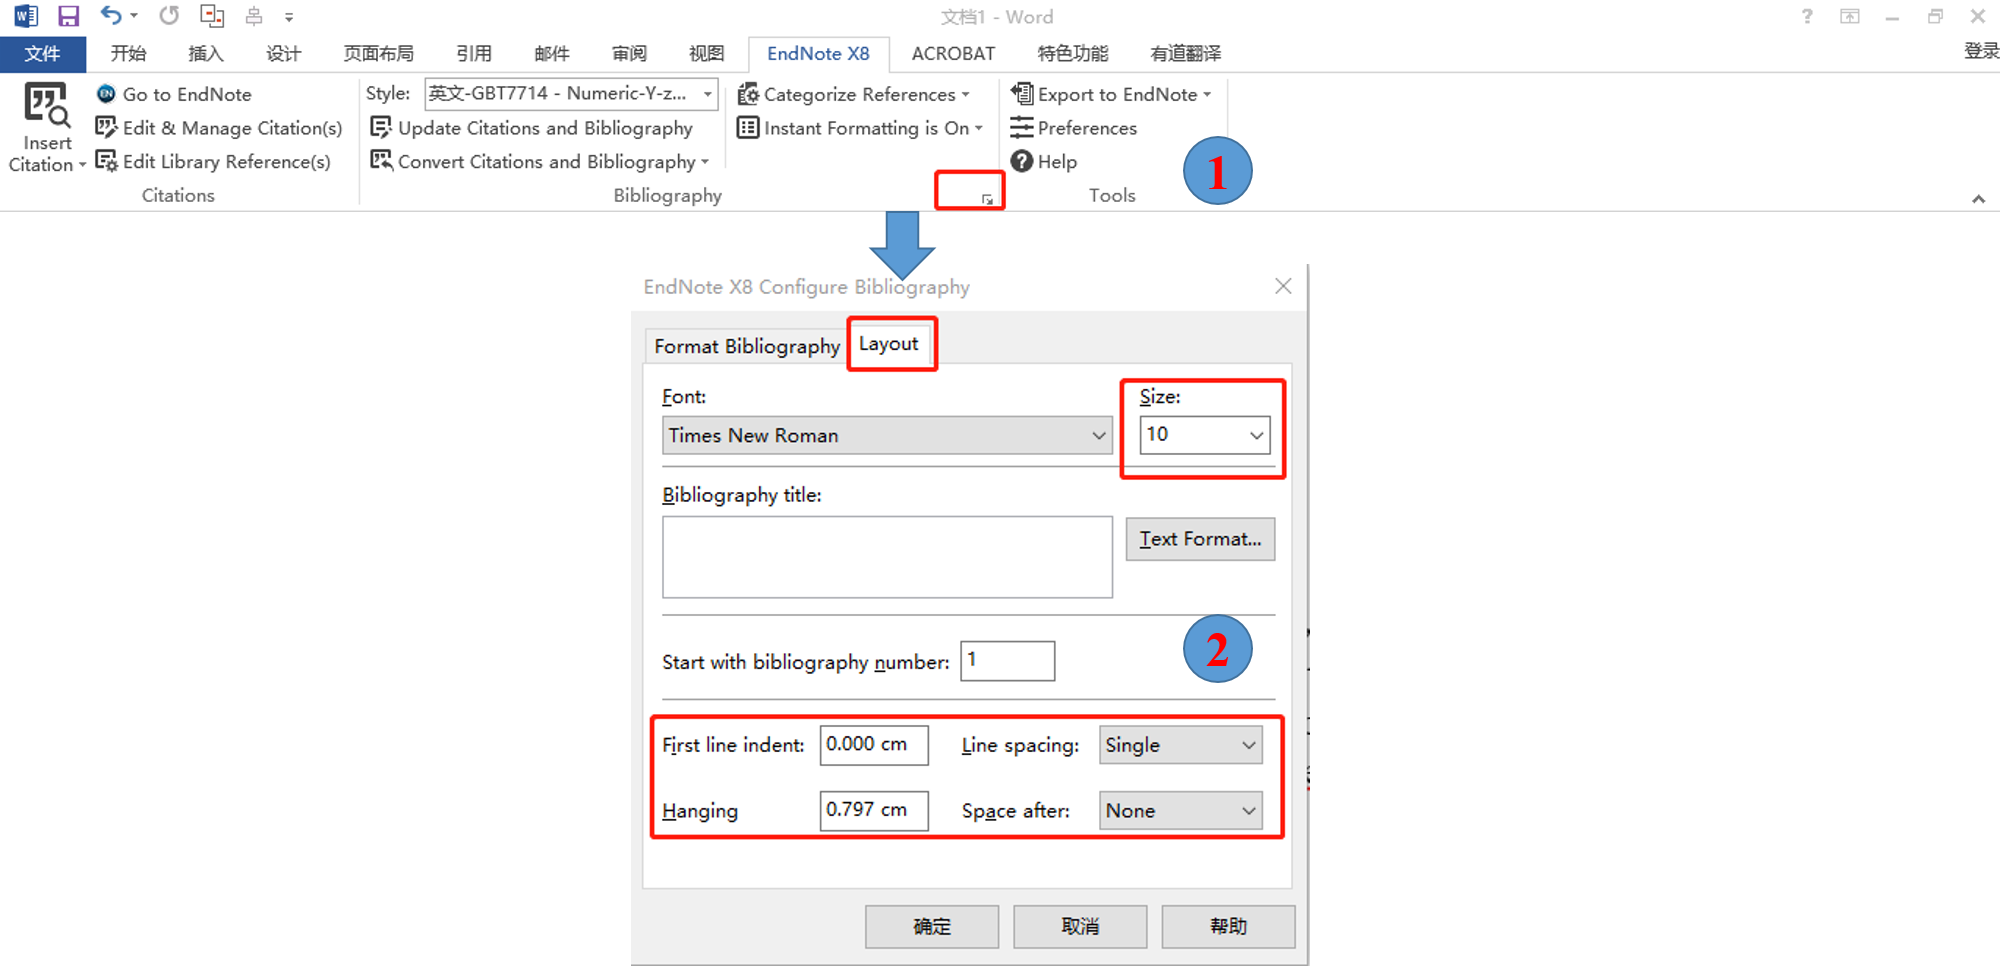This screenshot has width=2000, height=966.
Task: Click the Hanging indent field
Action: coord(874,810)
